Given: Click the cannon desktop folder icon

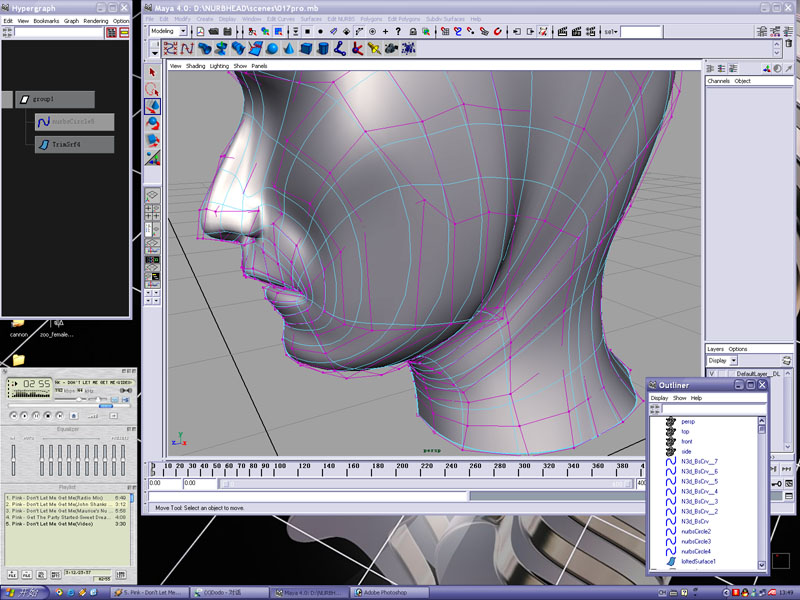Looking at the screenshot, I should [x=18, y=327].
